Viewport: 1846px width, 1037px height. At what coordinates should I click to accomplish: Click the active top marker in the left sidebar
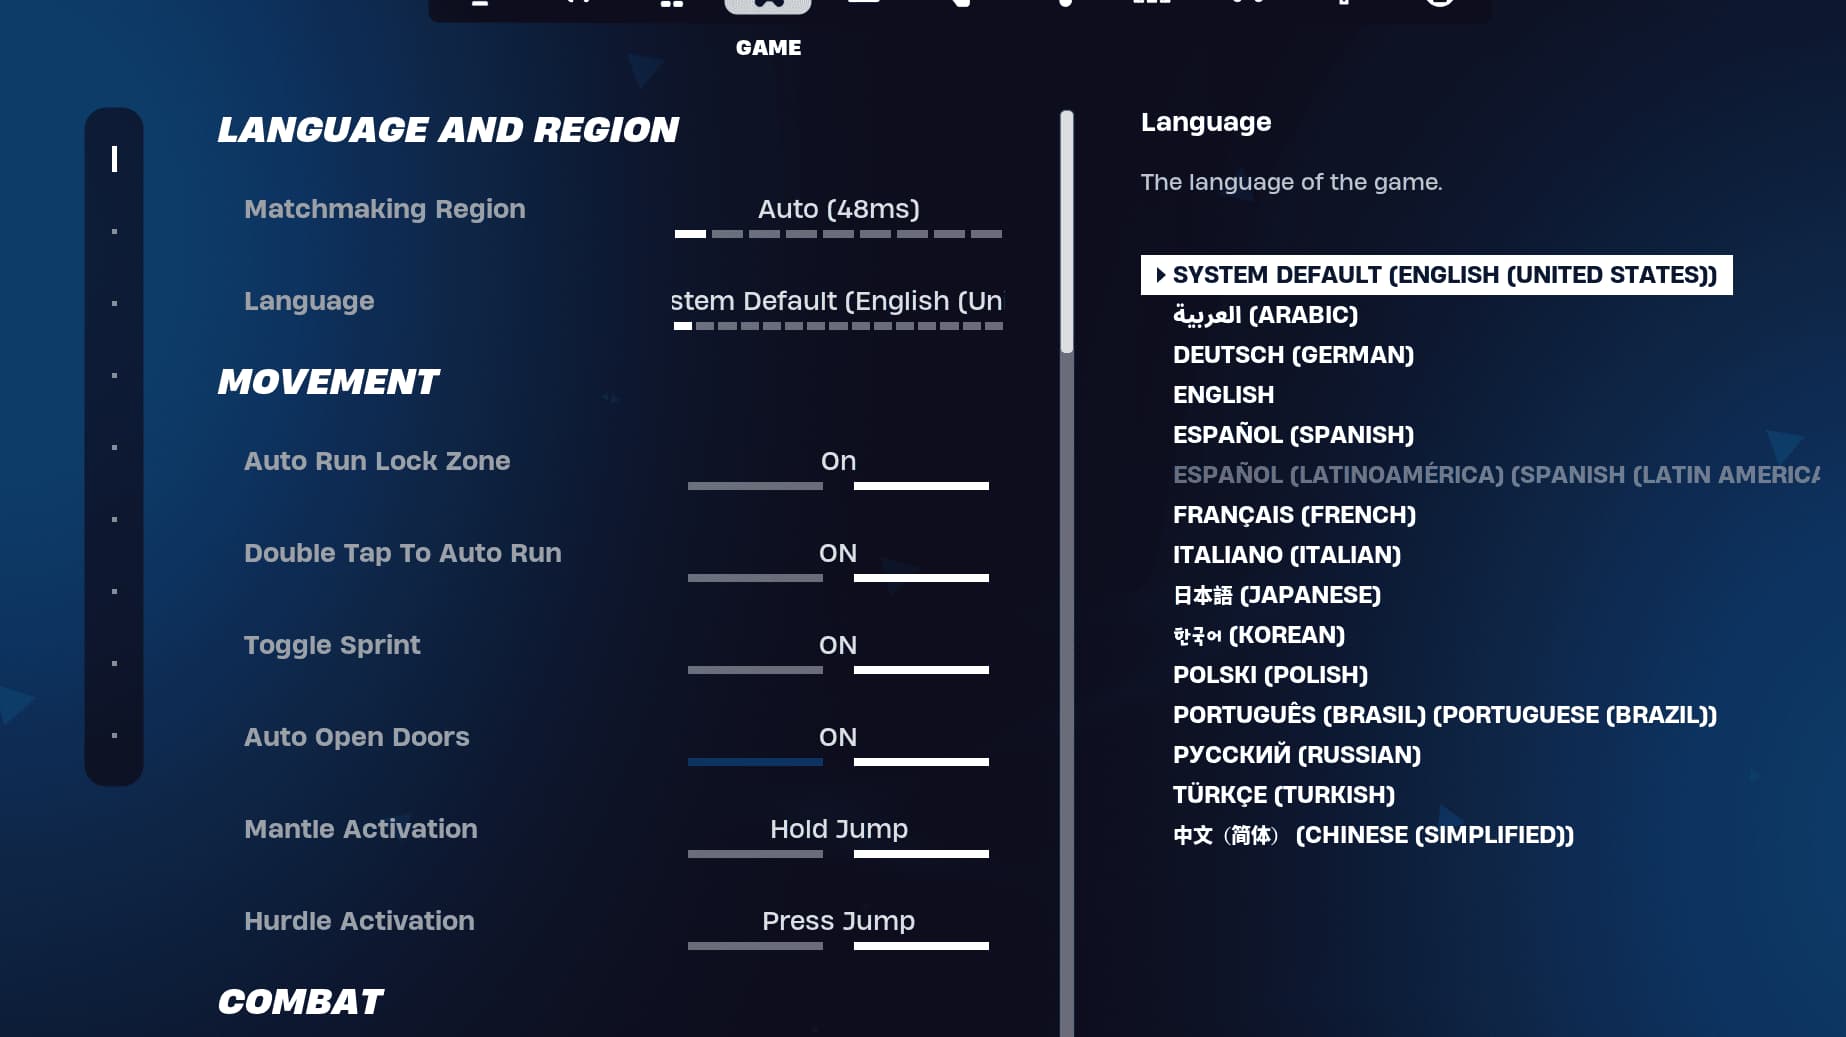[x=114, y=159]
